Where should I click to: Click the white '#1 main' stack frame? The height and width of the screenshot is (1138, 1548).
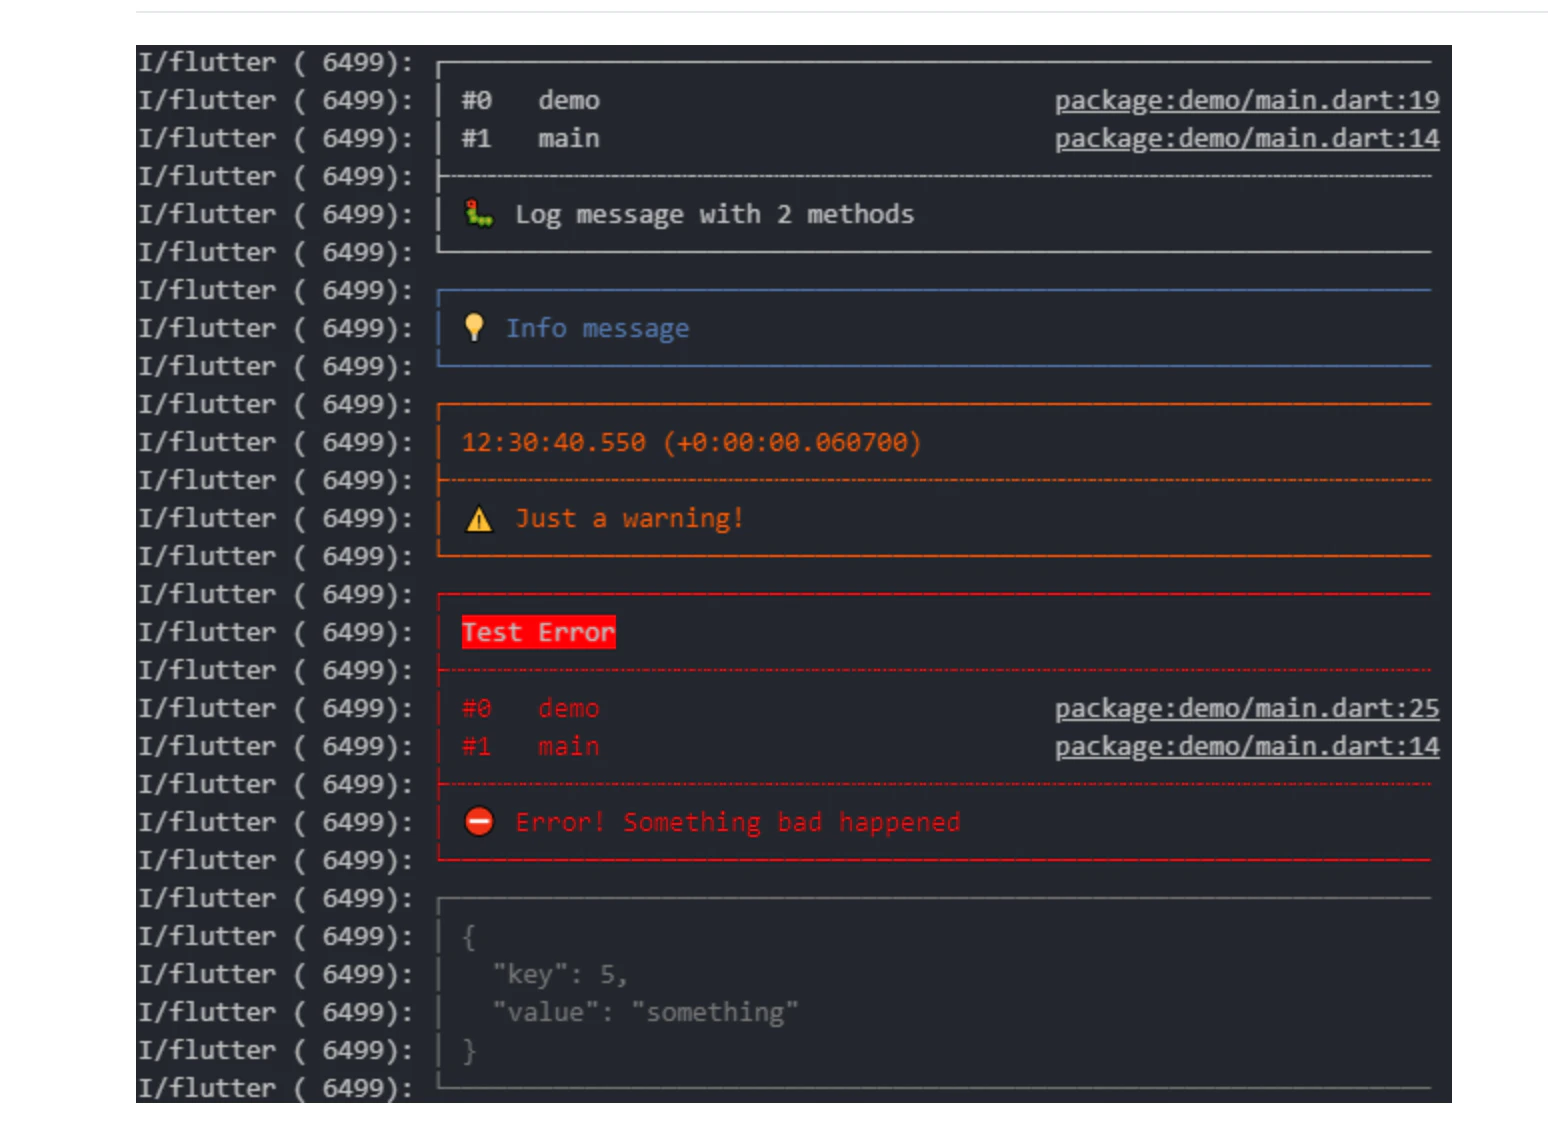tap(530, 139)
